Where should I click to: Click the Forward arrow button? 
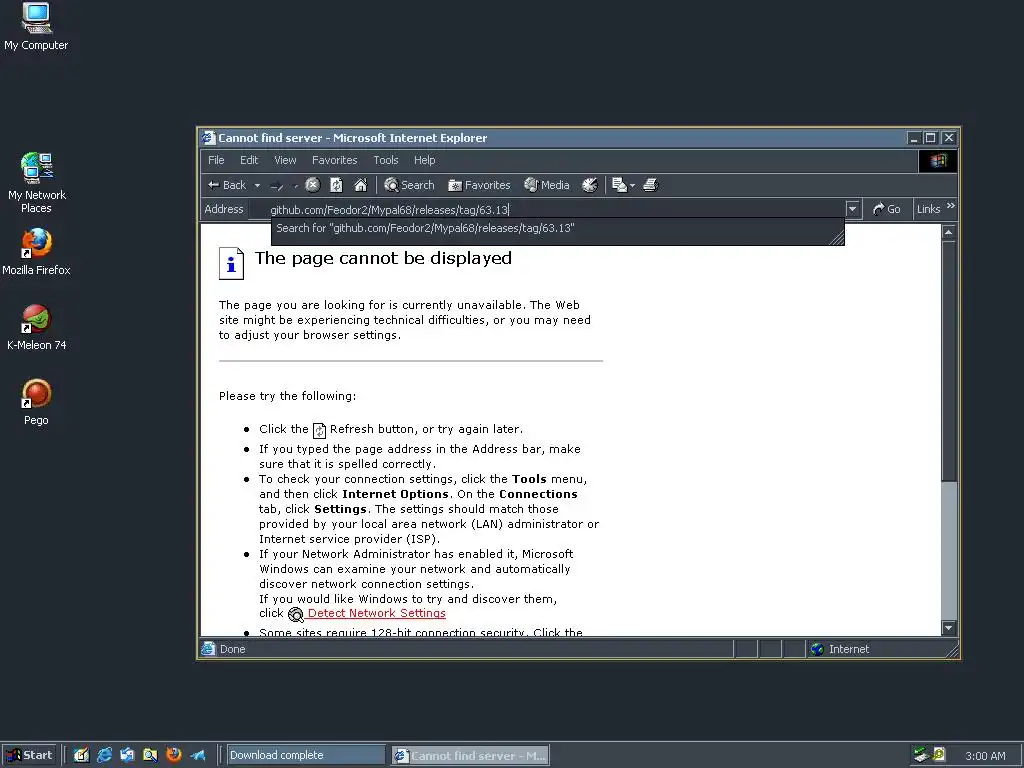[x=277, y=186]
